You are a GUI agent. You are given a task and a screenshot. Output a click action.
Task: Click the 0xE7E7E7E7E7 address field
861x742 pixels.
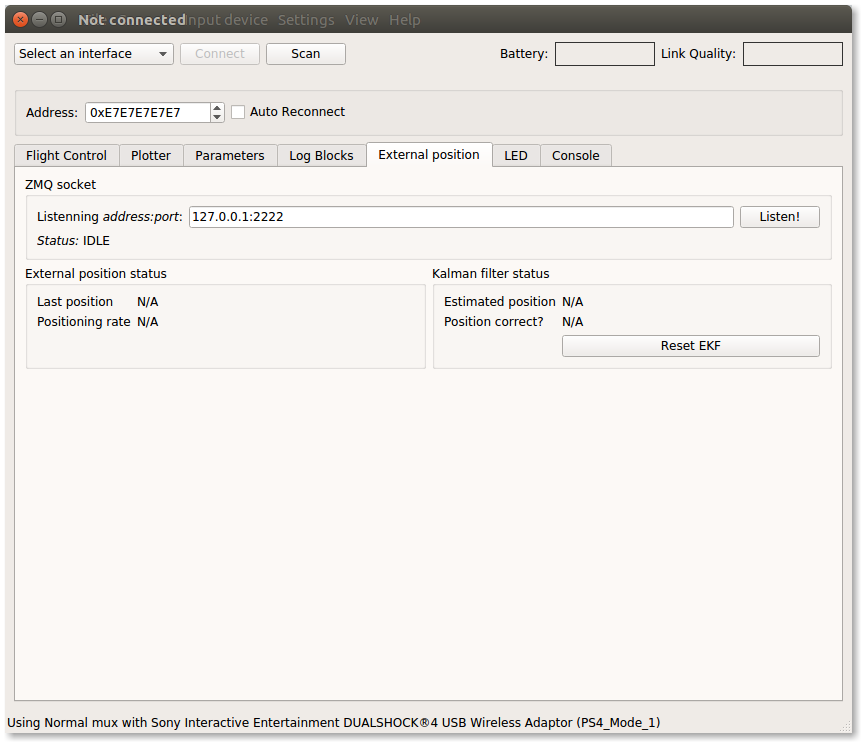(x=147, y=113)
